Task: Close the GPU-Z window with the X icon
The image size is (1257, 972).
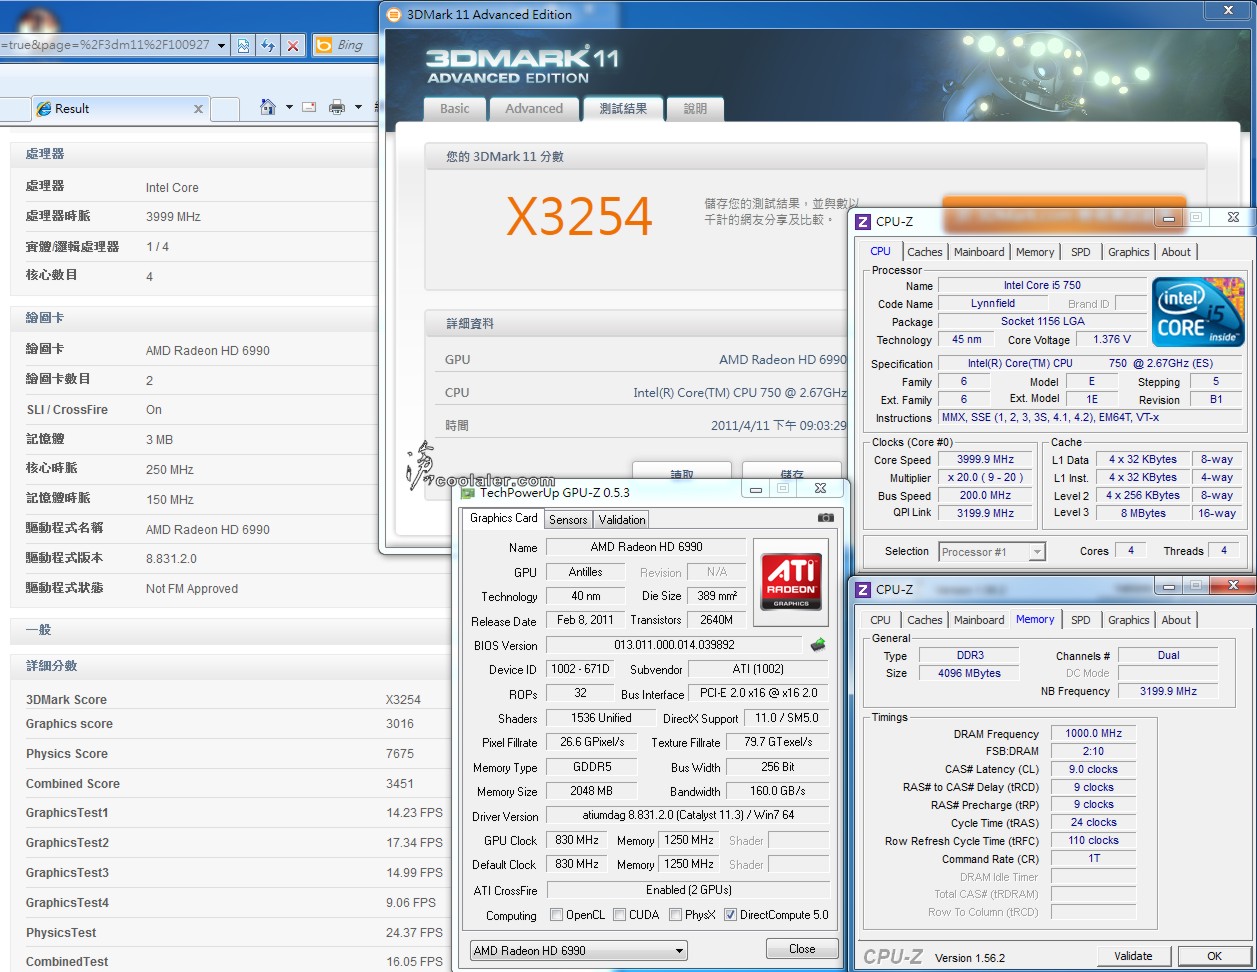Action: (820, 488)
